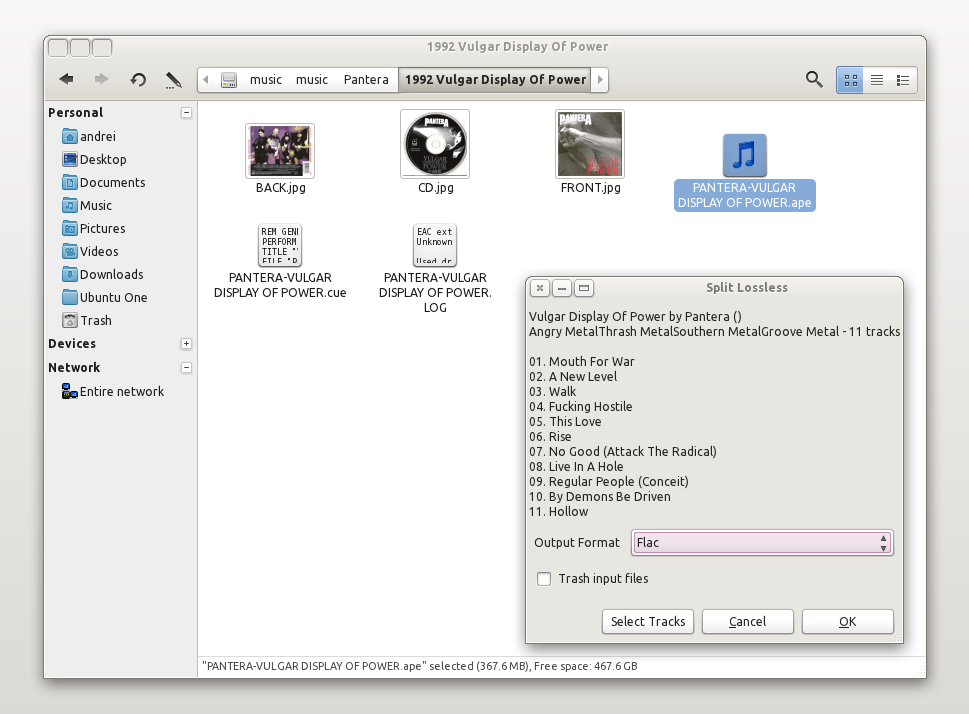
Task: Open Music in the sidebar
Action: click(x=87, y=205)
